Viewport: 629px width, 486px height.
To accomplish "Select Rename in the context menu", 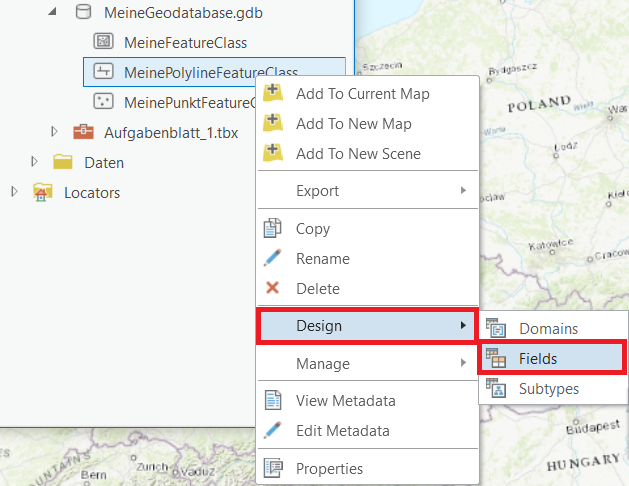I will [322, 258].
